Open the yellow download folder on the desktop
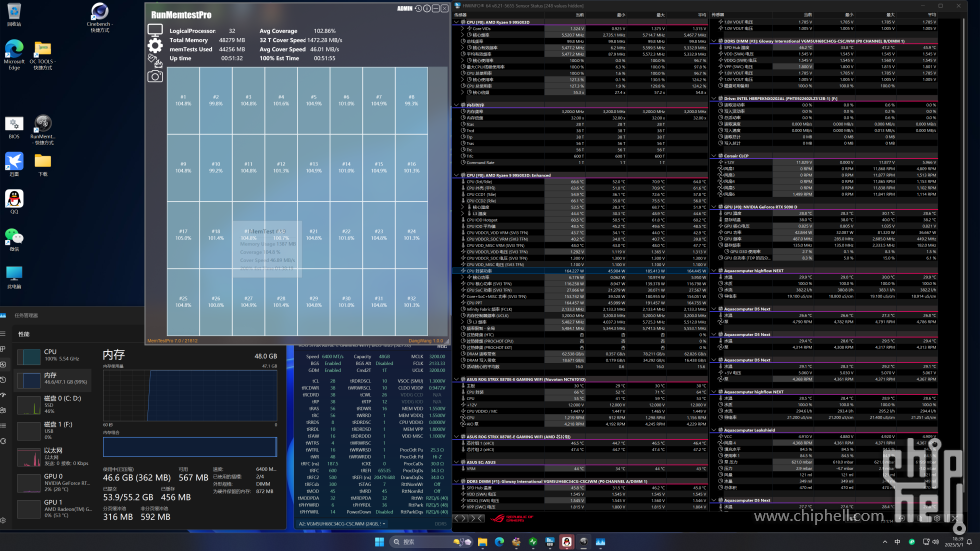Viewport: 980px width, 551px height. coord(42,164)
